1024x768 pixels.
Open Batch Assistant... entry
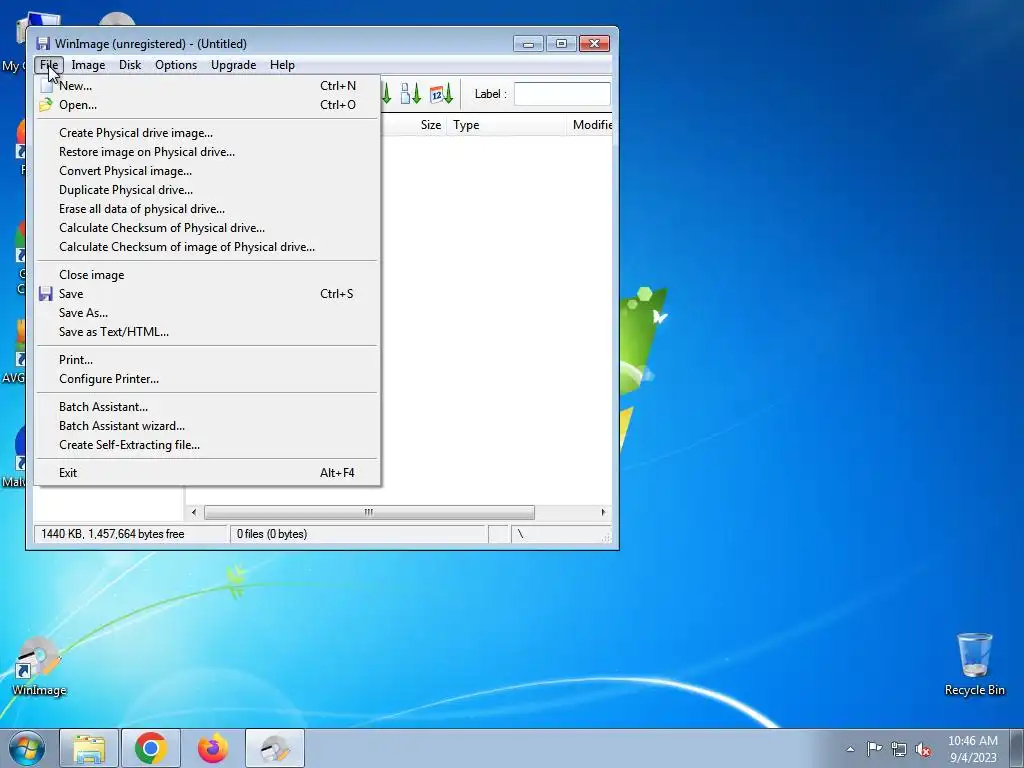point(207,406)
